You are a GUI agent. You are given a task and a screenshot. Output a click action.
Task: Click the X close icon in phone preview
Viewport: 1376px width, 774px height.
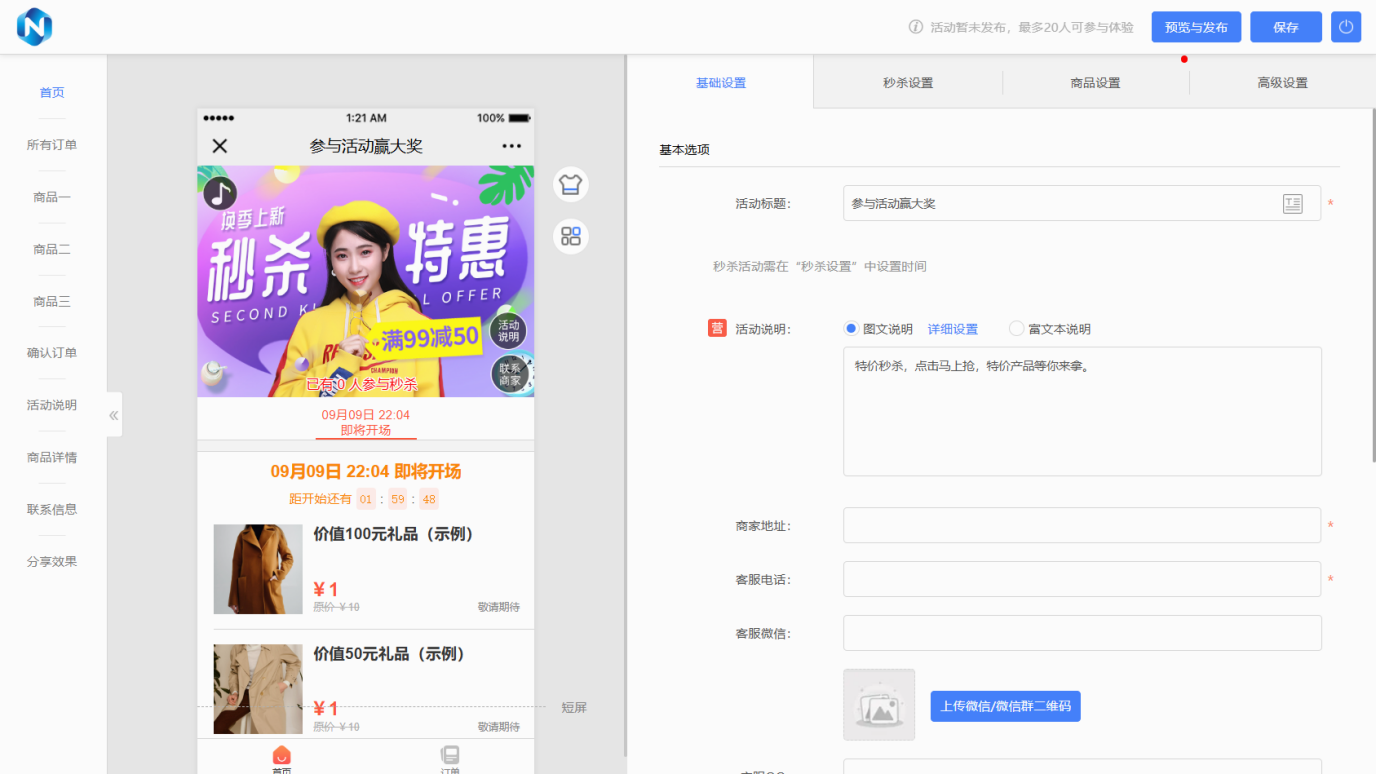(x=220, y=146)
